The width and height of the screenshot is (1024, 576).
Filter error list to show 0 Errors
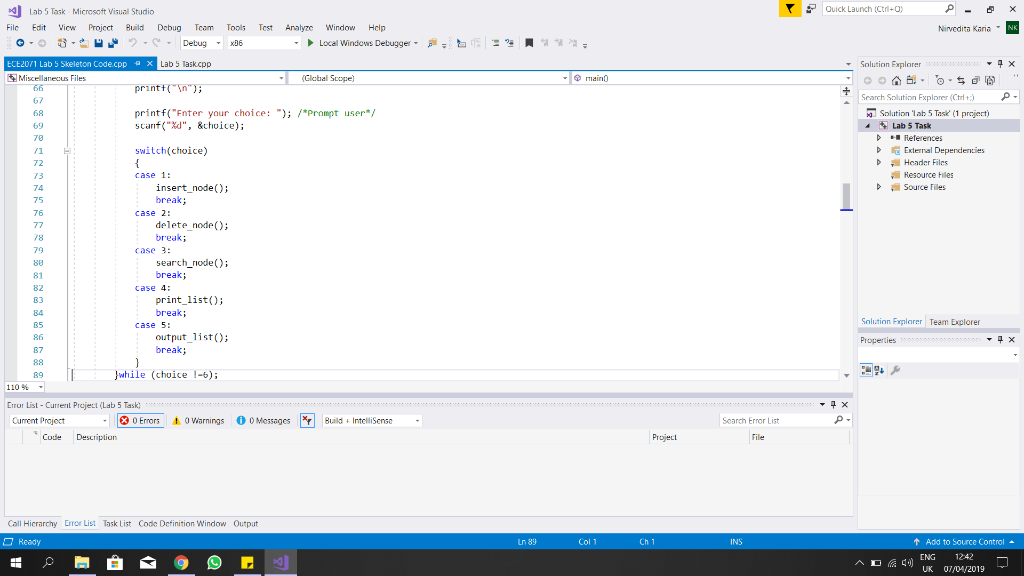pos(138,420)
